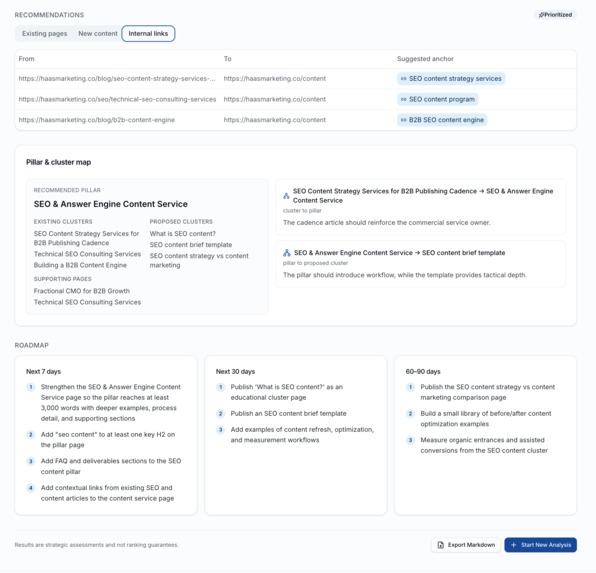This screenshot has width=596, height=573.
Task: Click Measure organic entrances and assisted conversions item
Action: (x=484, y=445)
